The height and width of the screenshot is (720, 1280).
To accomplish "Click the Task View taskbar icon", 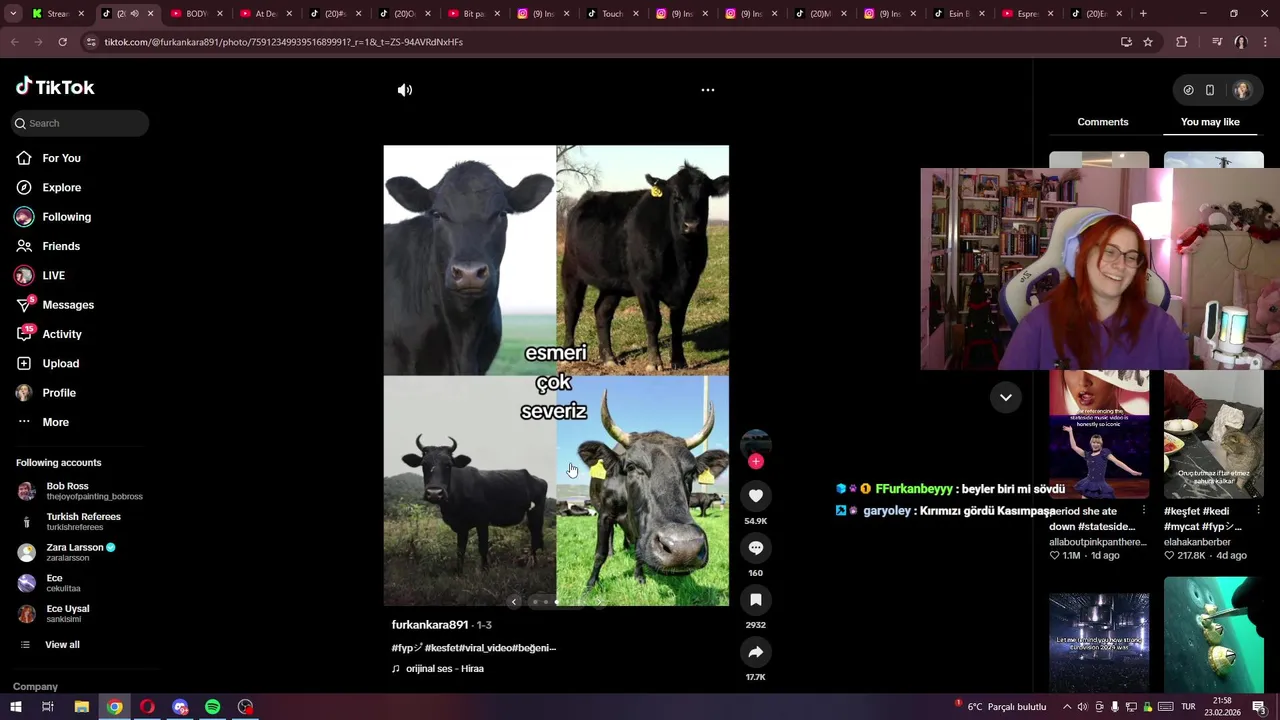I will [47, 707].
